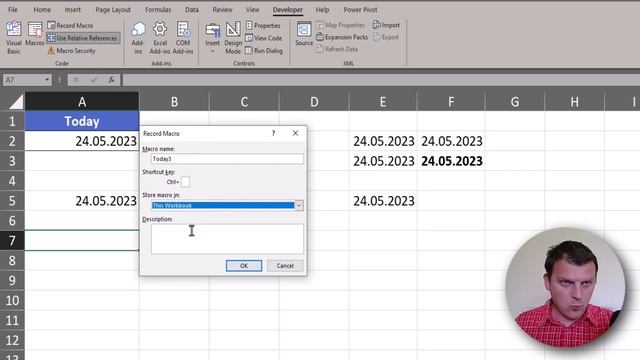The image size is (640, 360).
Task: Click the Select All corner triangle
Action: (x=16, y=102)
